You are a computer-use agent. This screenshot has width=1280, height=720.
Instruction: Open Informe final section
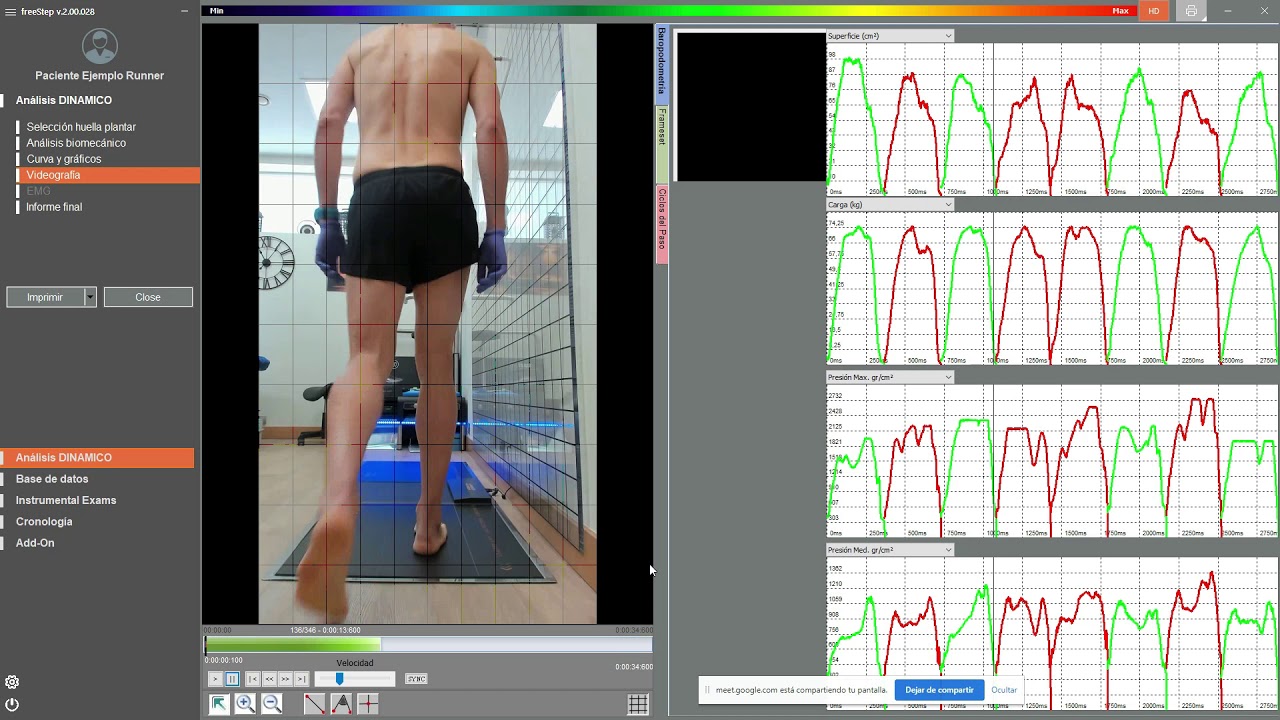point(54,207)
